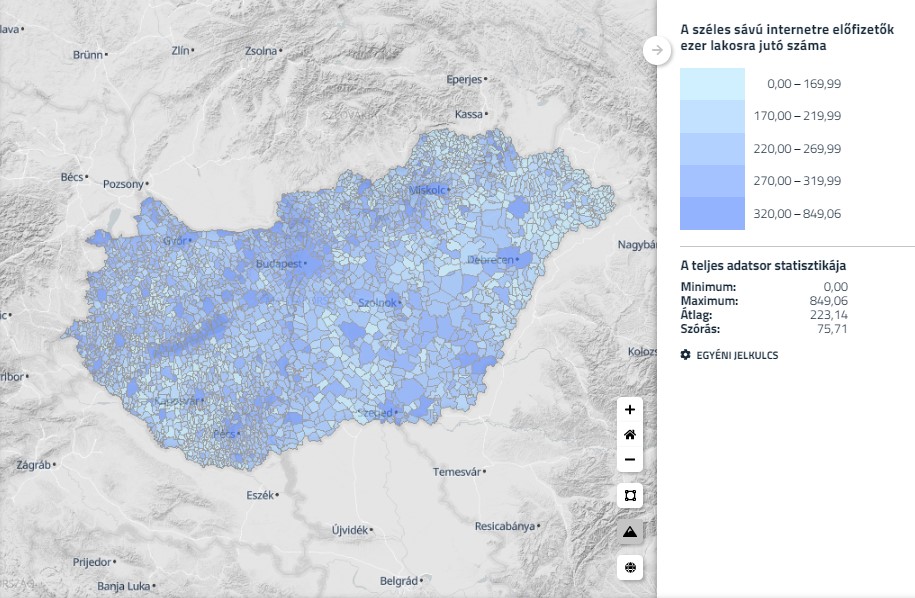Viewport: 915px width, 598px height.
Task: Open the Egyéni jelkulcs gear settings
Action: 685,355
